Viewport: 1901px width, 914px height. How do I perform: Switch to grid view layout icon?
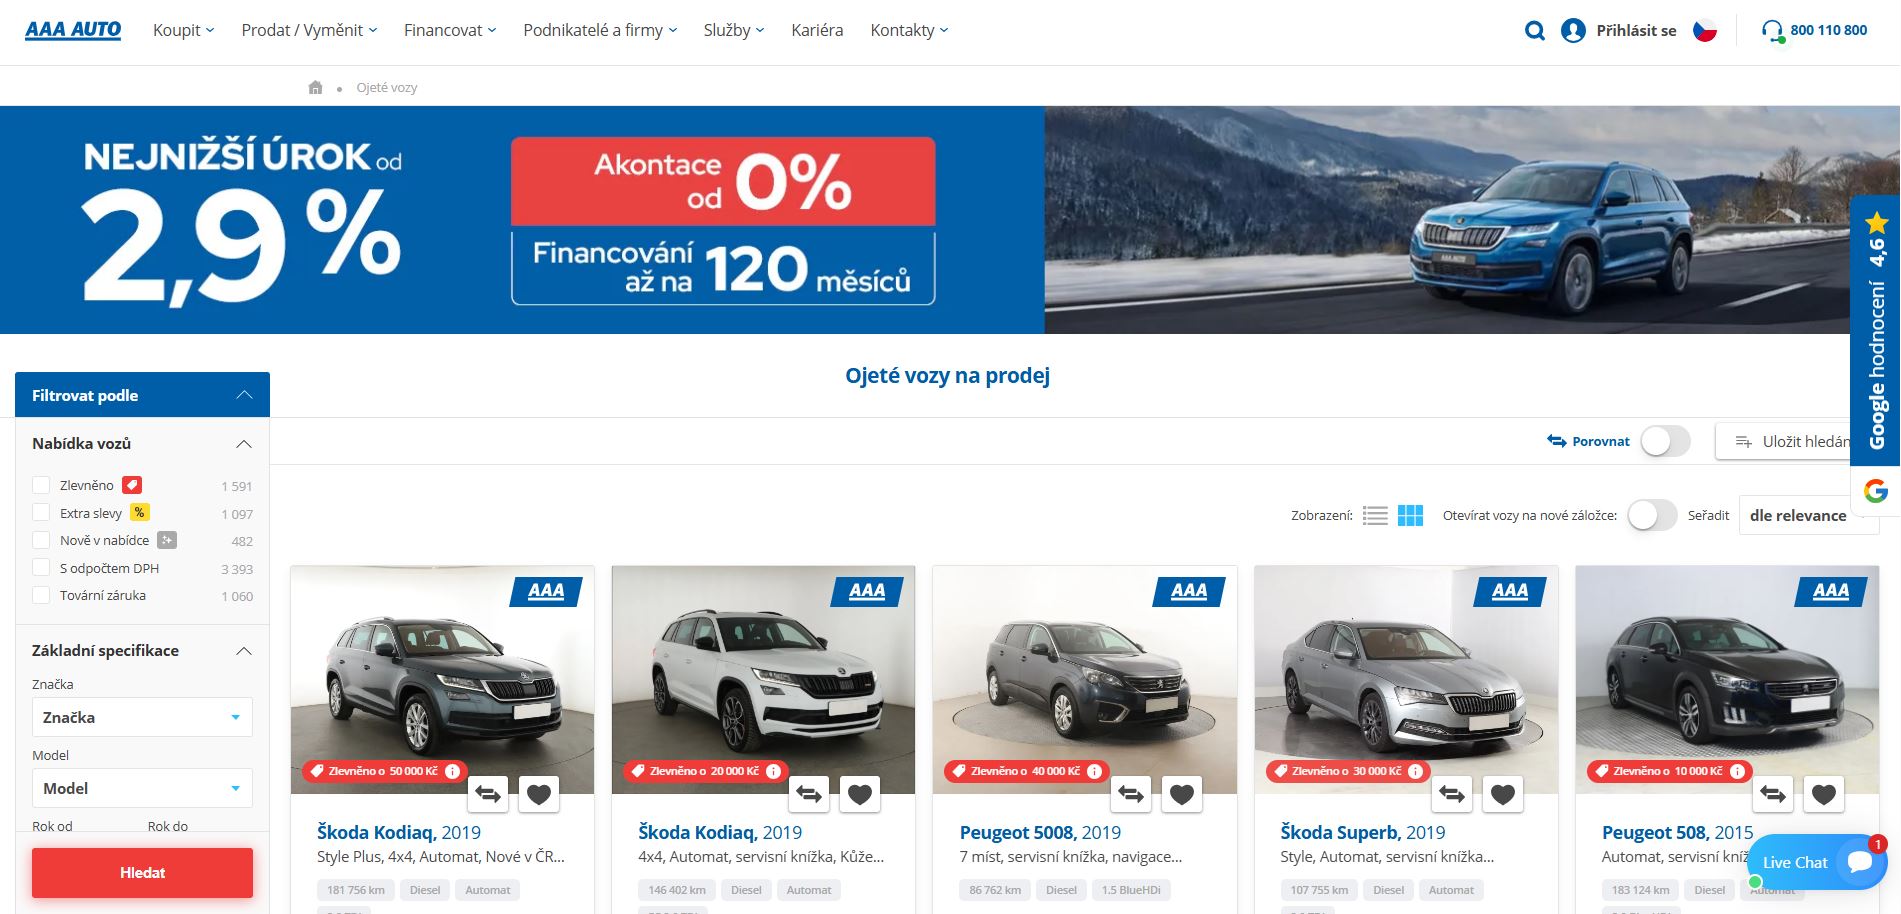point(1410,516)
